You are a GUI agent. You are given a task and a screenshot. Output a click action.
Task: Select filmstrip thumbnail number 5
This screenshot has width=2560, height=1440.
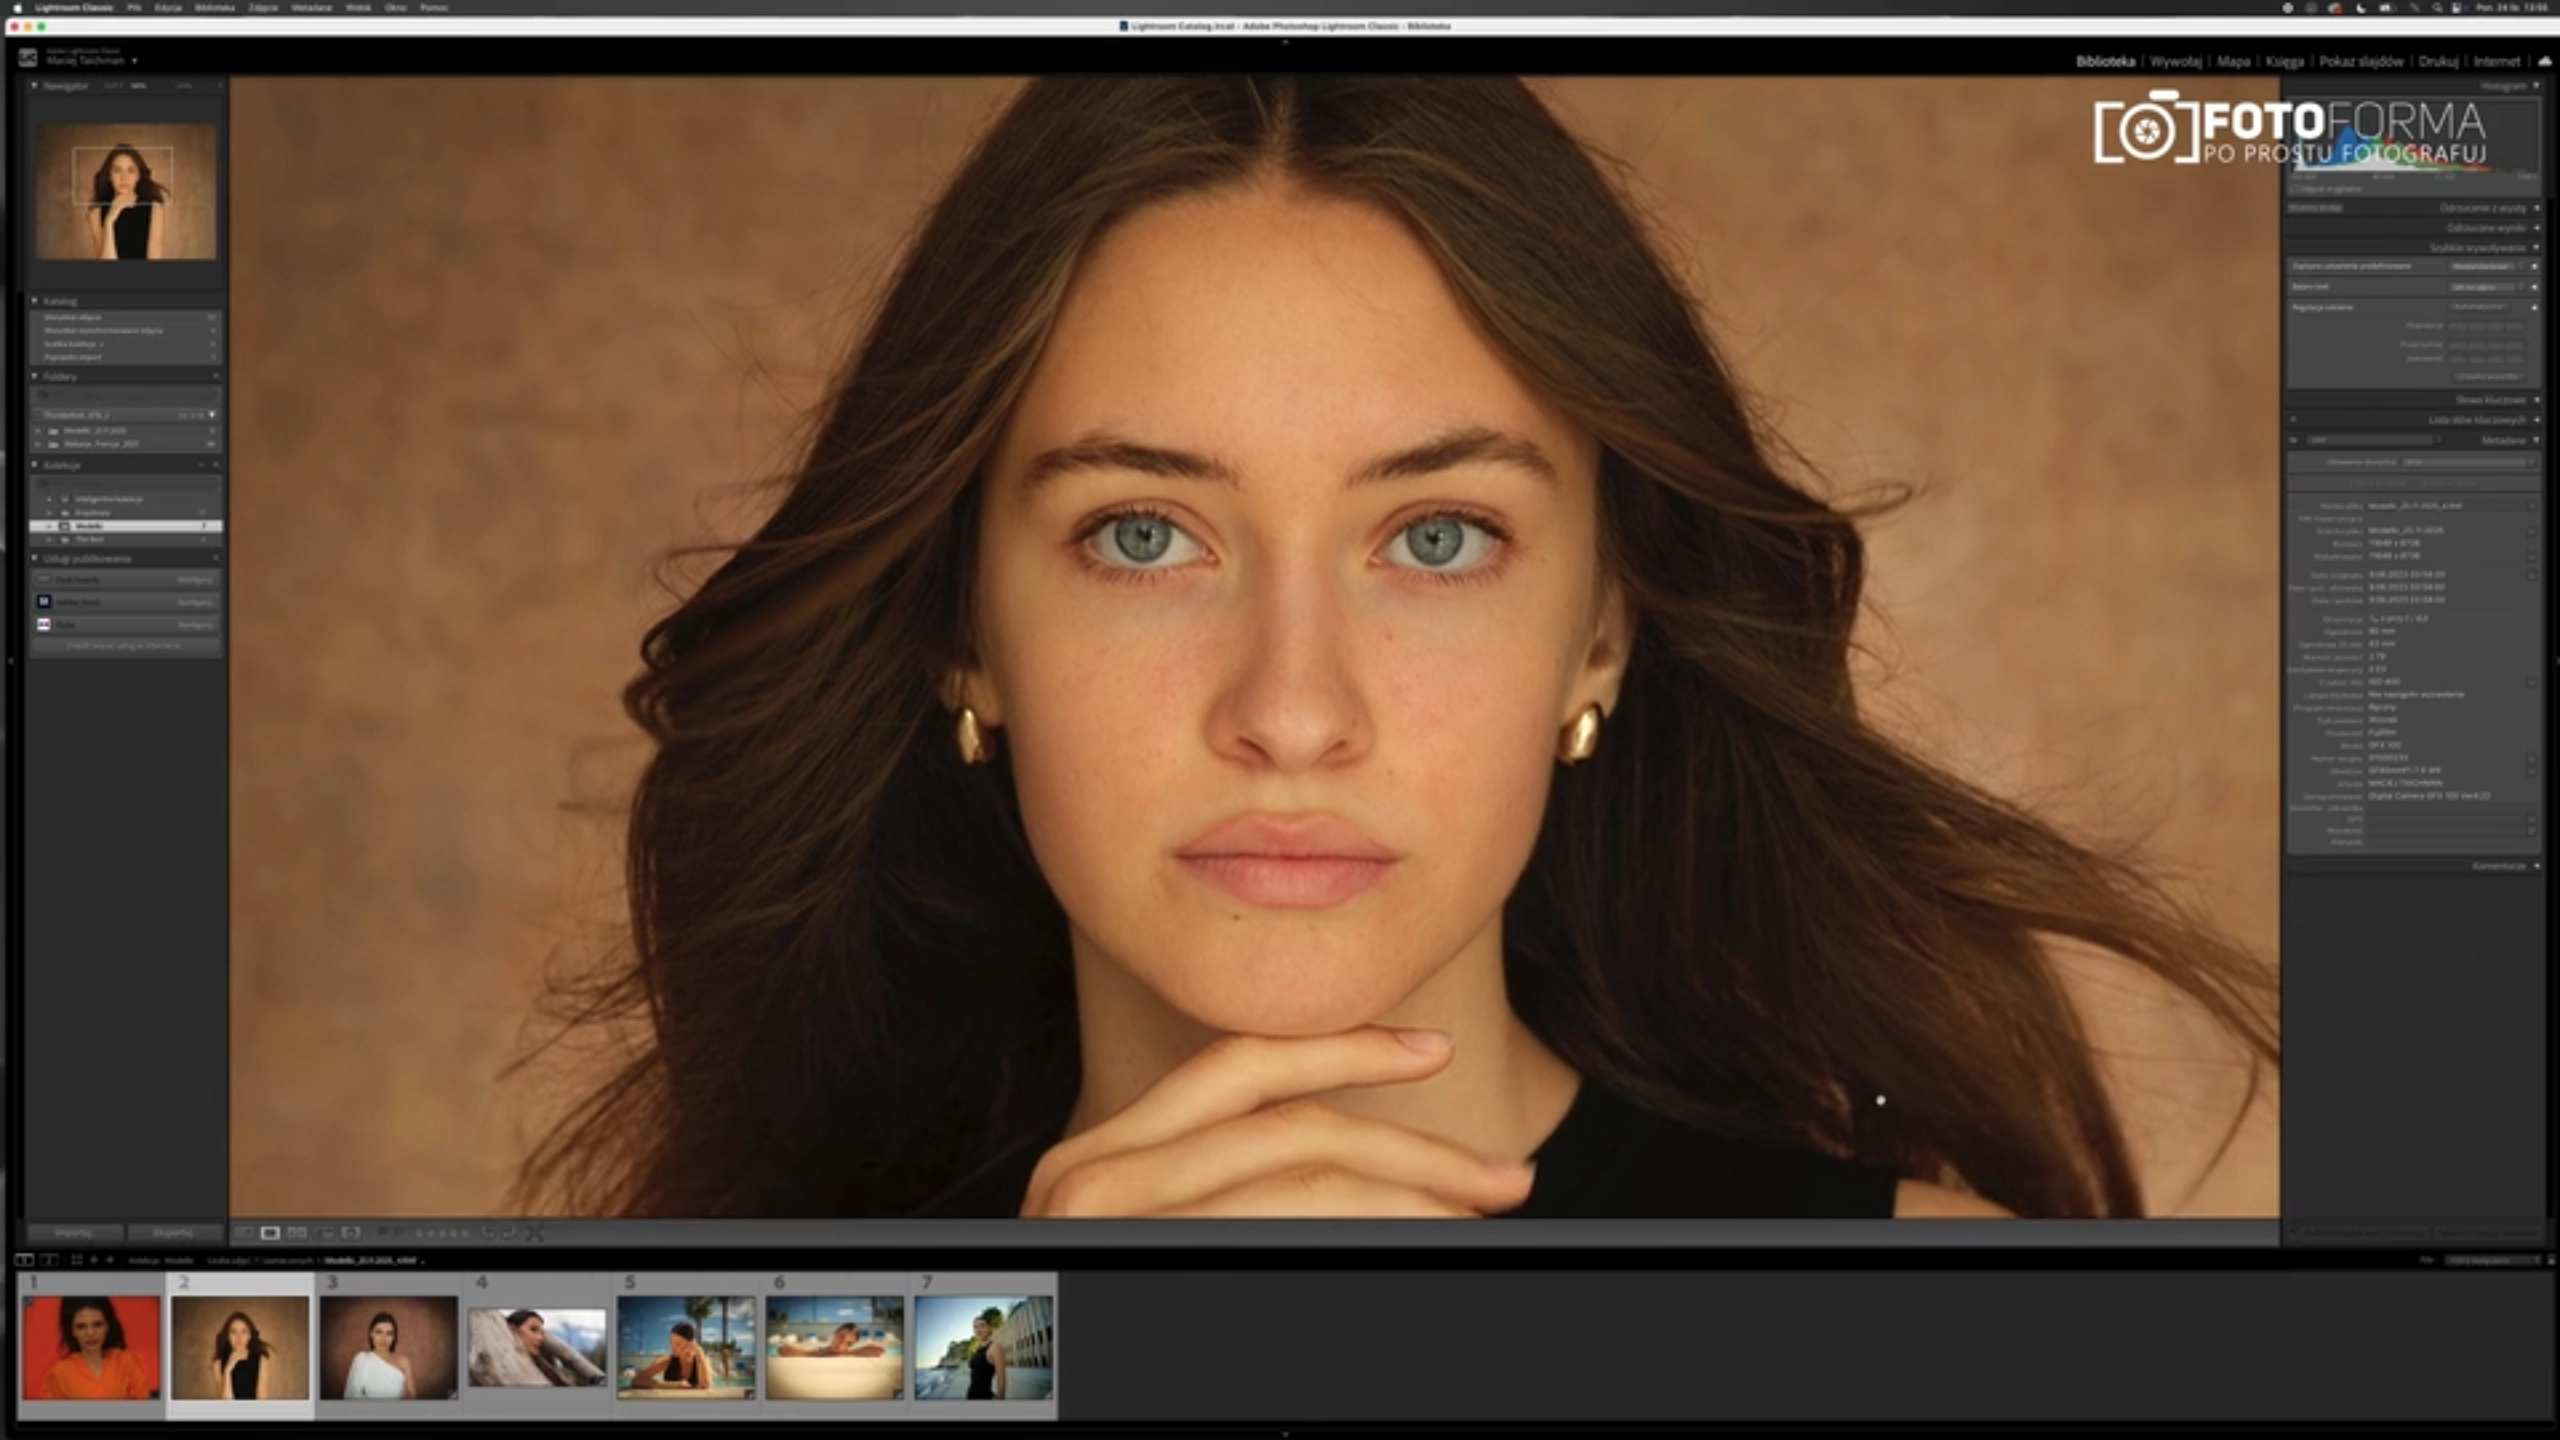(685, 1347)
